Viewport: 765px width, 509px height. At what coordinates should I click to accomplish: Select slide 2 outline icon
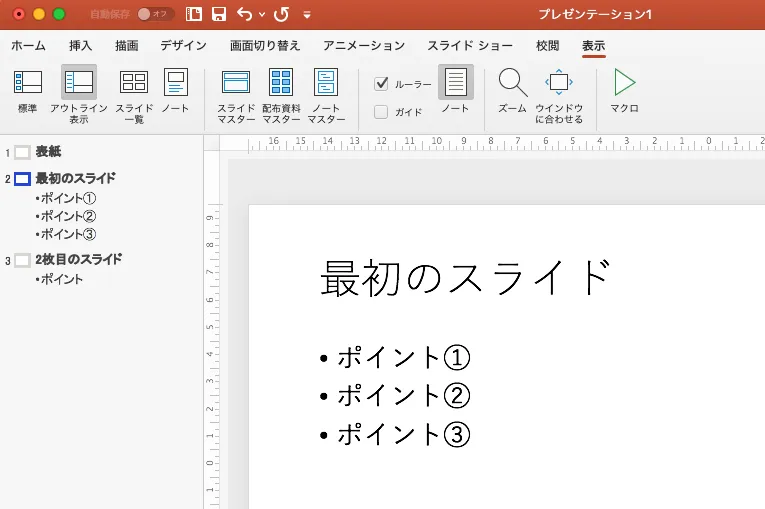(22, 179)
